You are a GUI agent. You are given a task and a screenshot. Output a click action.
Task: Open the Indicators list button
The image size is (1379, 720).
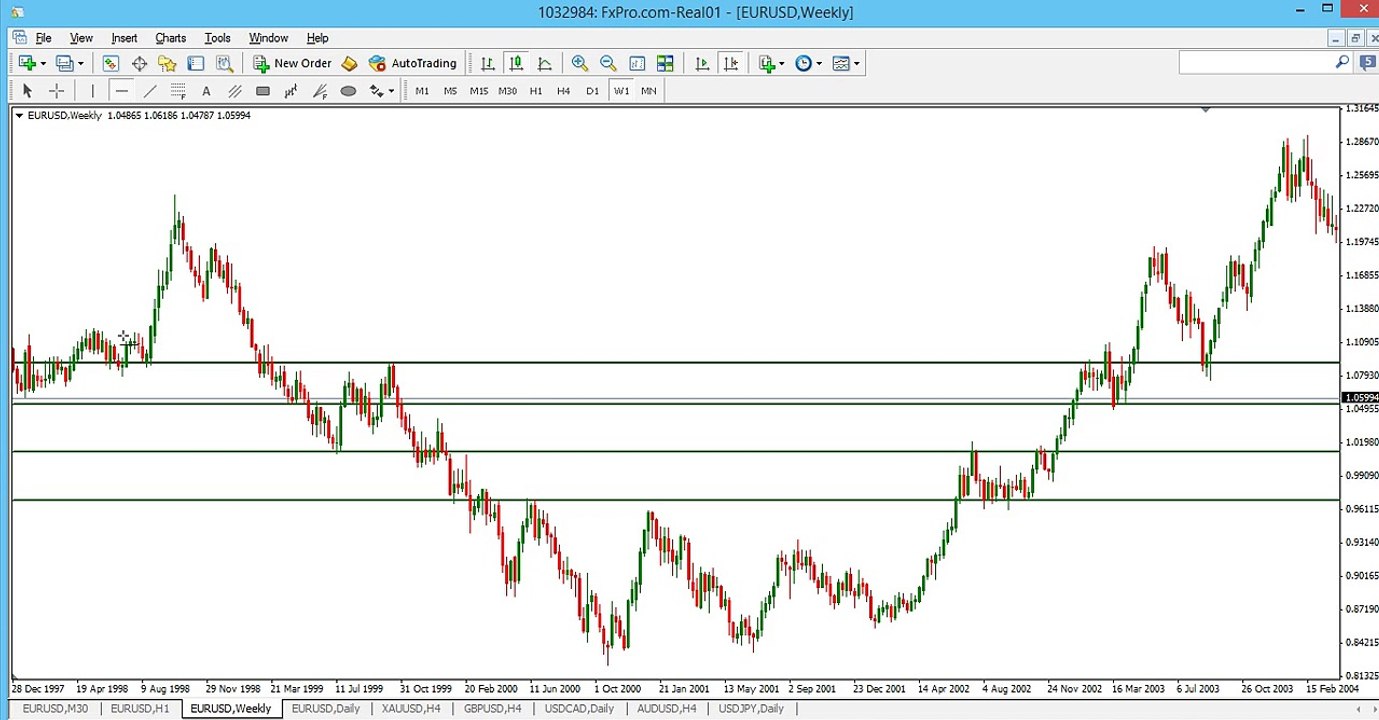[x=767, y=63]
